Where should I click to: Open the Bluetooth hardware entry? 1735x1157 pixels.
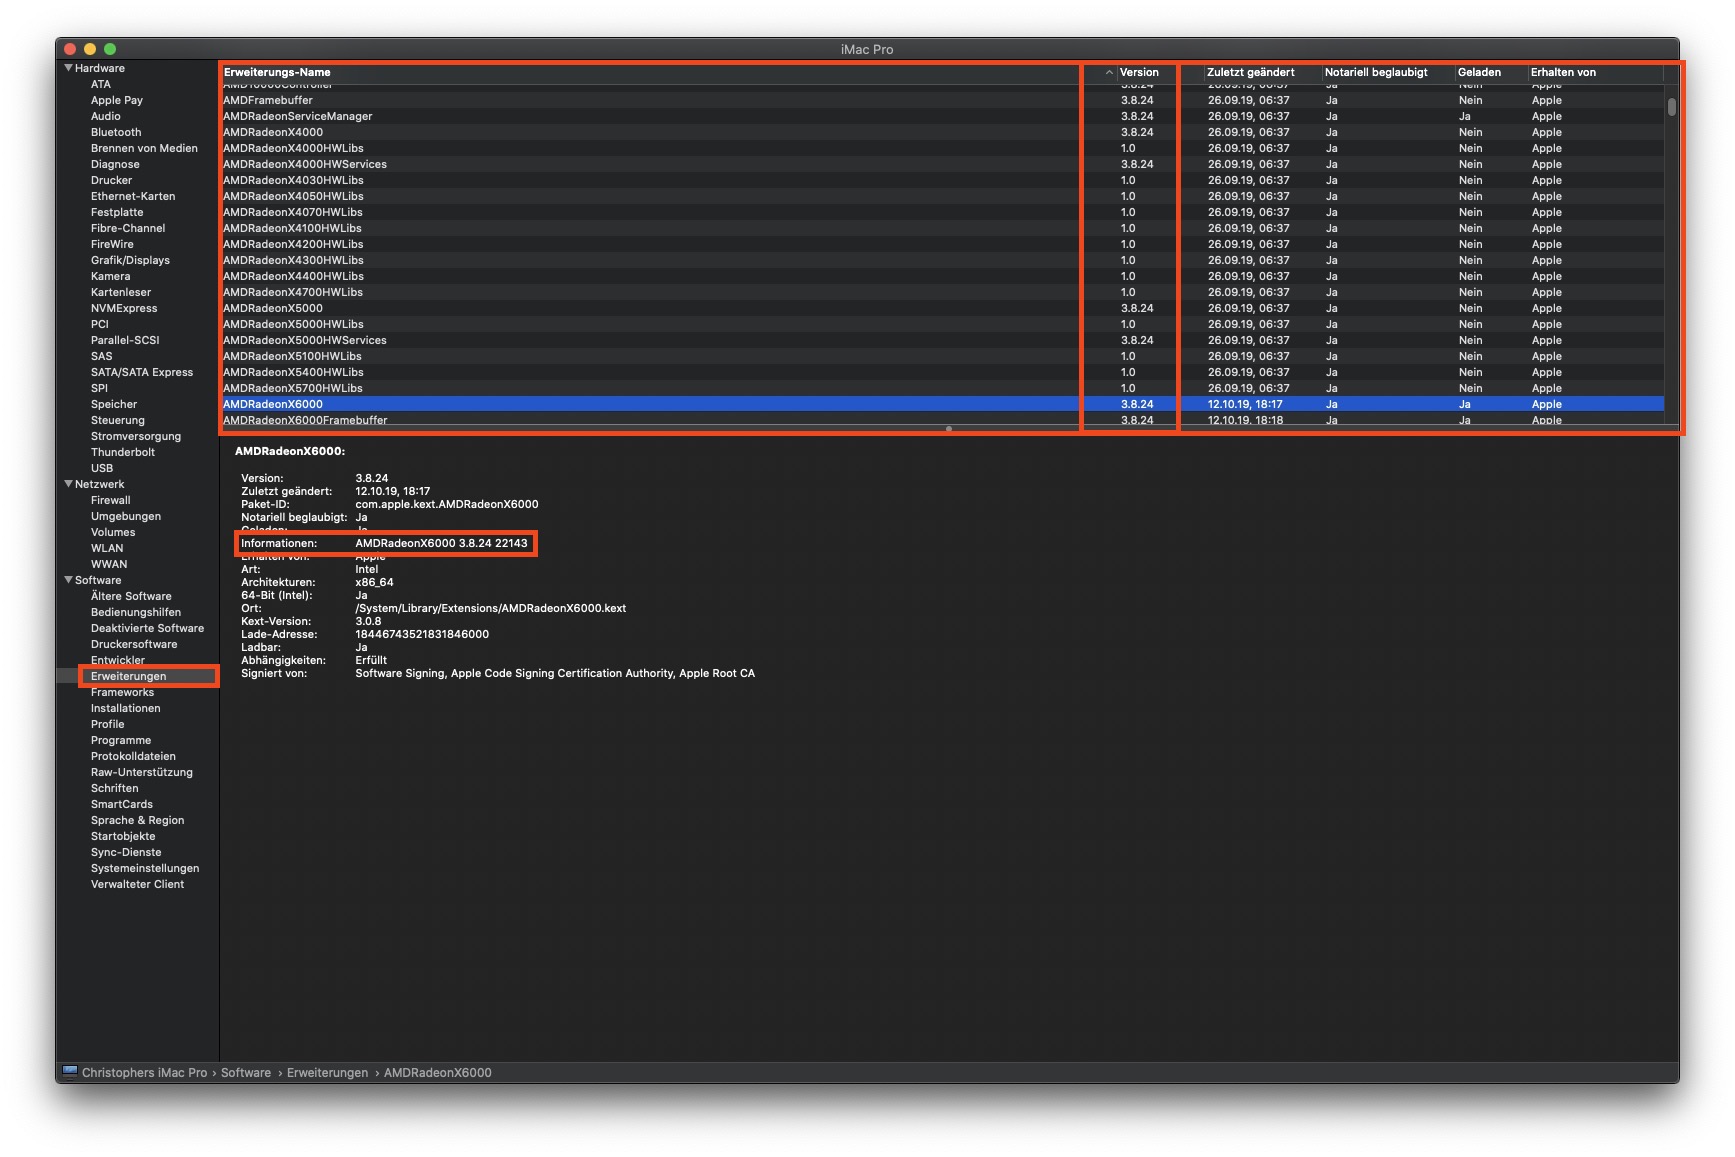tap(116, 132)
